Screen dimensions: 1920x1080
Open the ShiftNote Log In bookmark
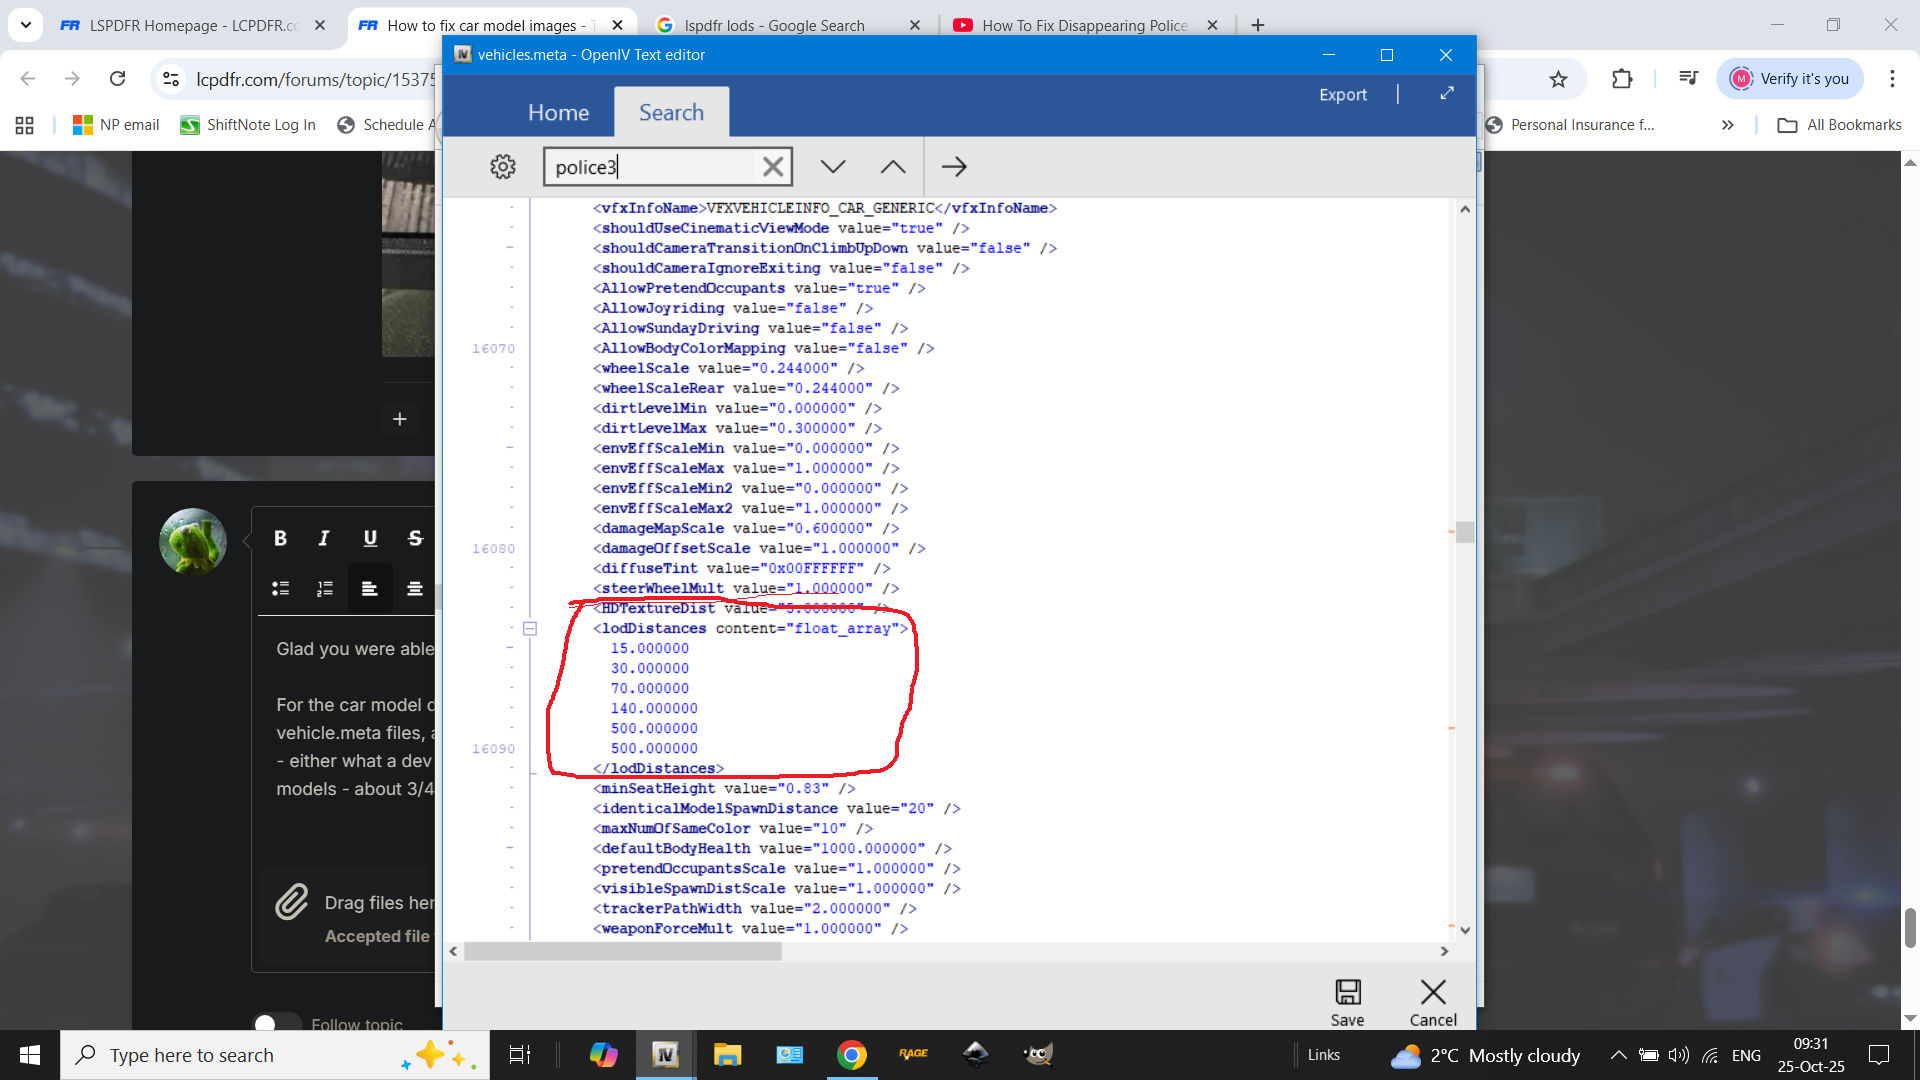248,125
